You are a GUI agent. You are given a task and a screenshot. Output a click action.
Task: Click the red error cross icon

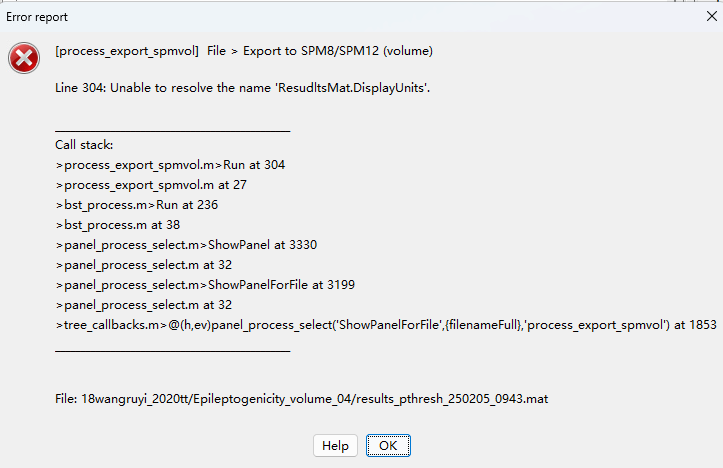pyautogui.click(x=24, y=58)
